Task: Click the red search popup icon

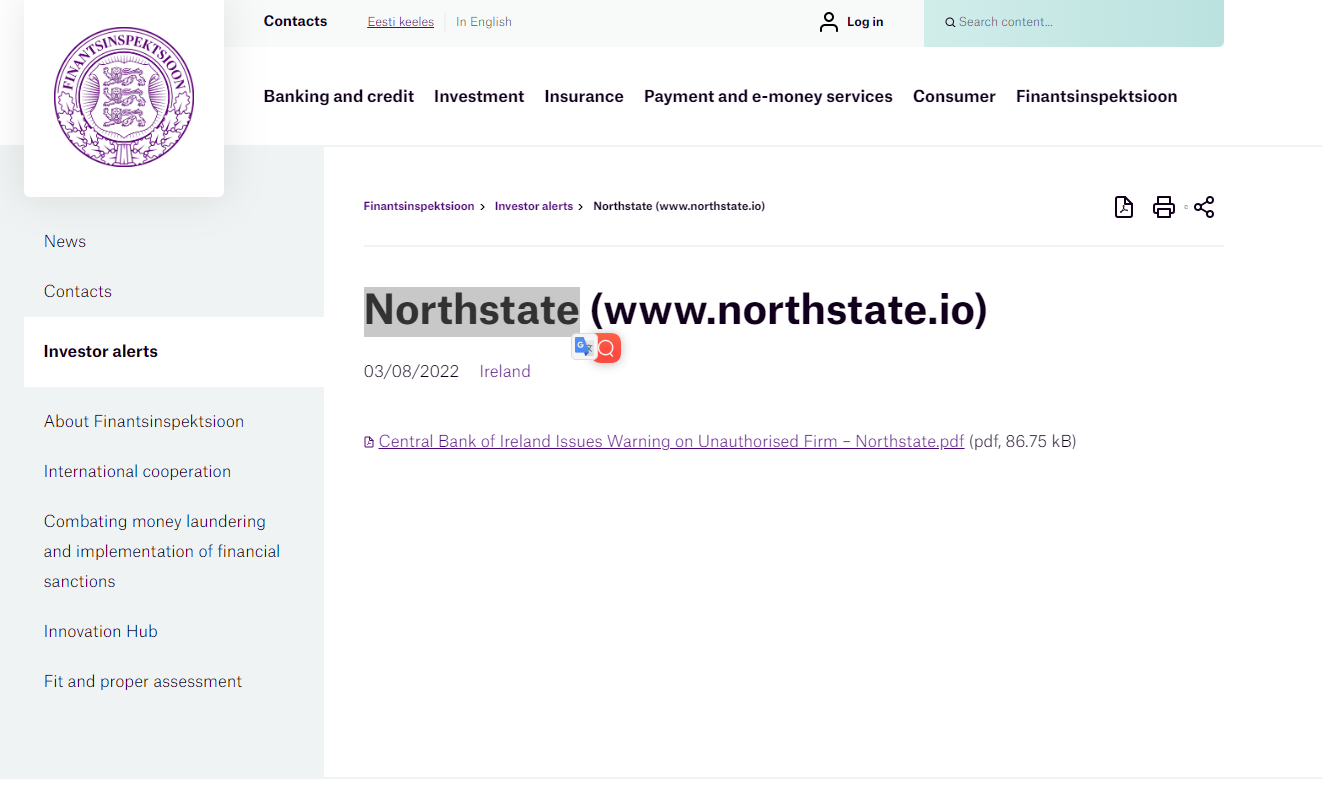Action: coord(607,348)
